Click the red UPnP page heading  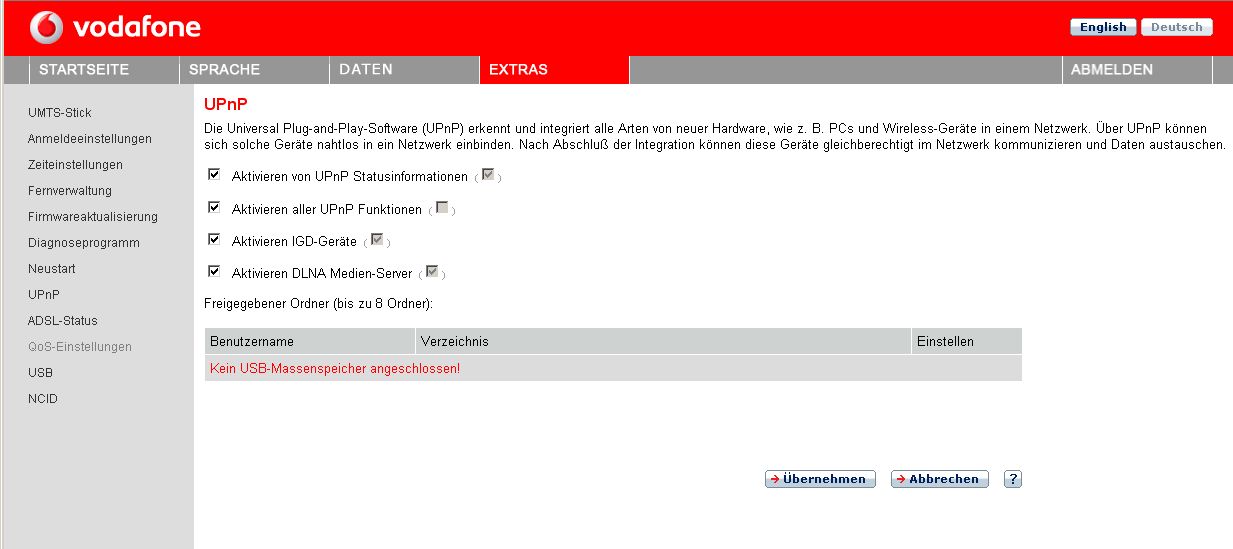tap(225, 104)
